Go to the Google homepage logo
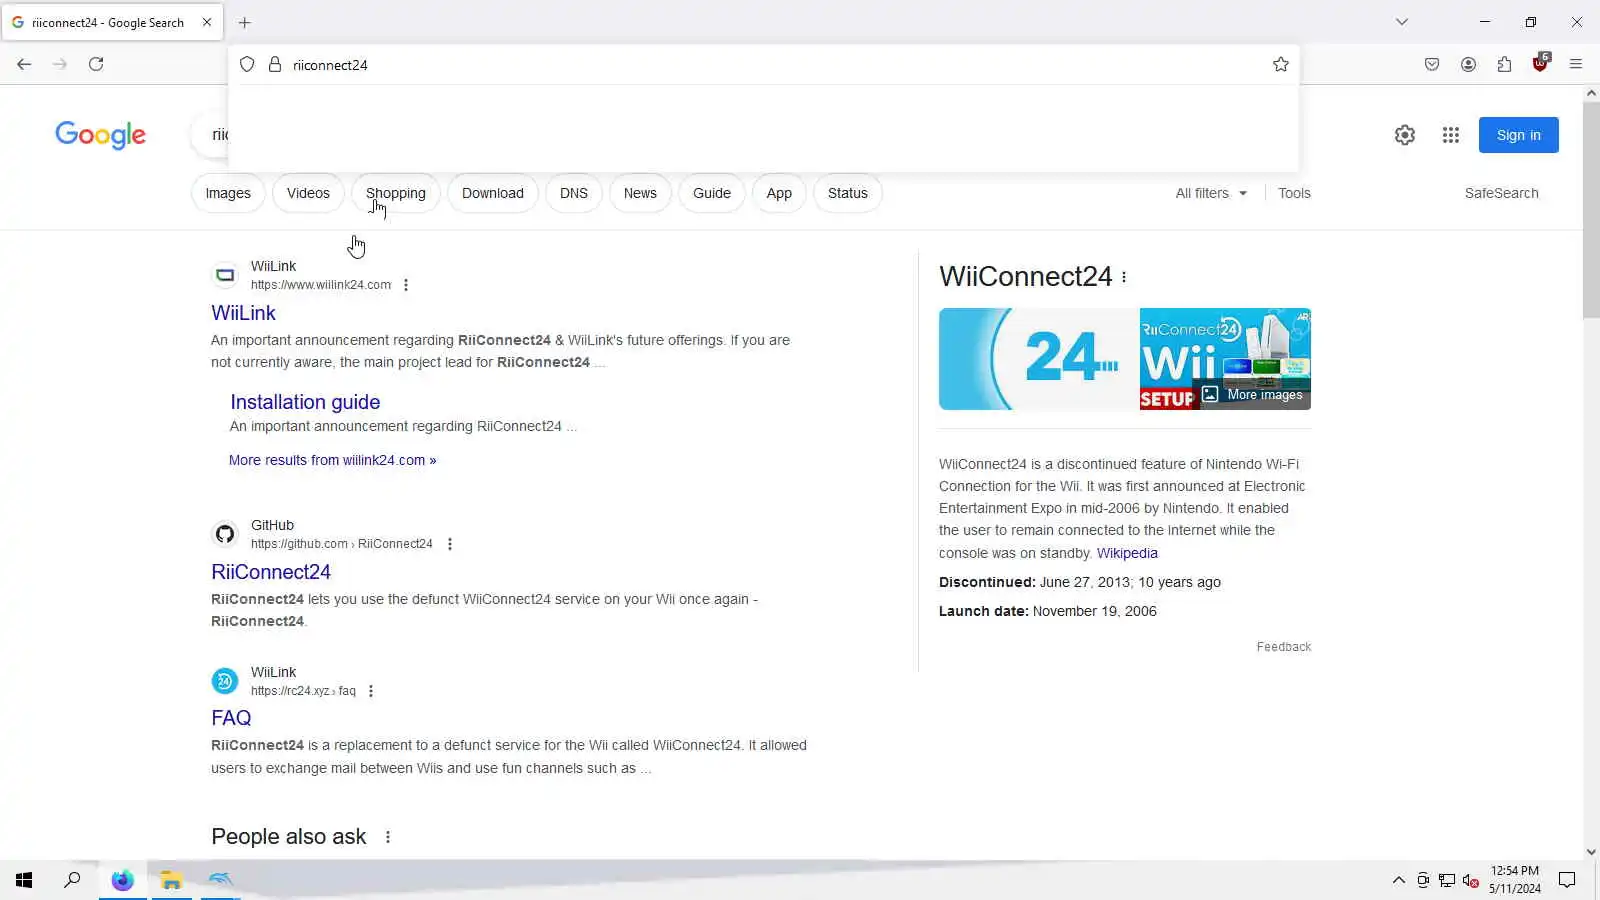This screenshot has height=900, width=1600. [x=100, y=135]
